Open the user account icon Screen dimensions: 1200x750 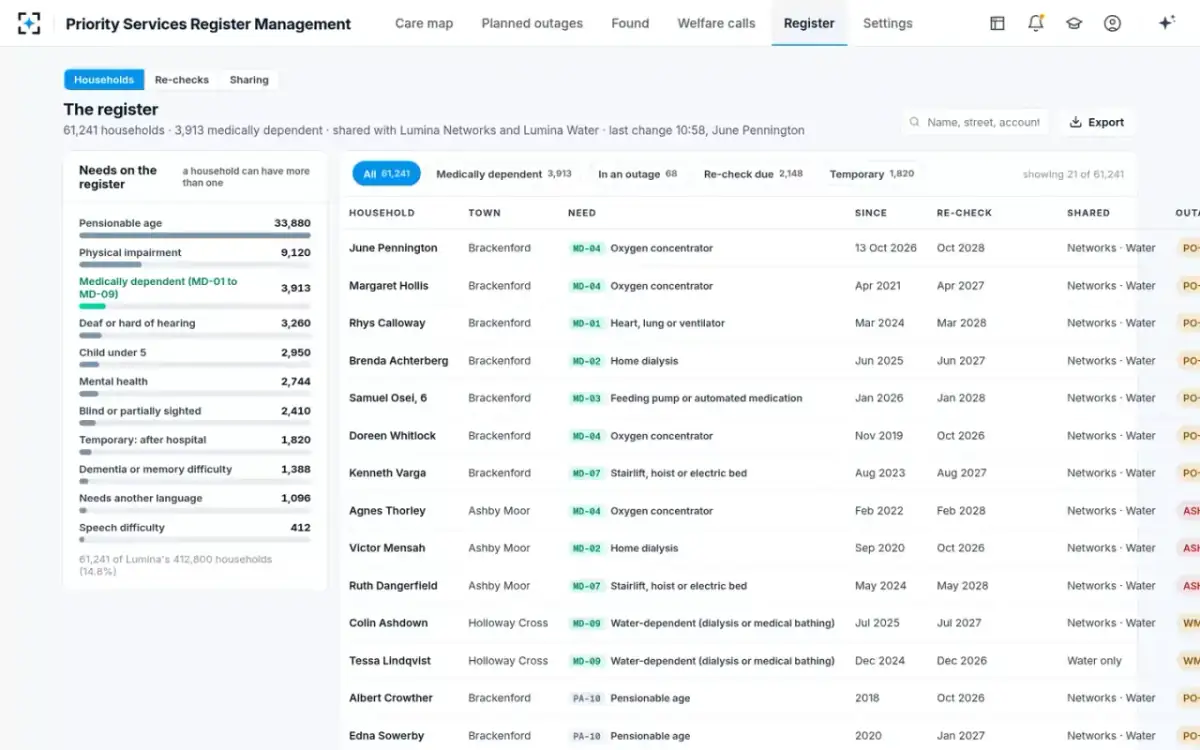point(1112,23)
